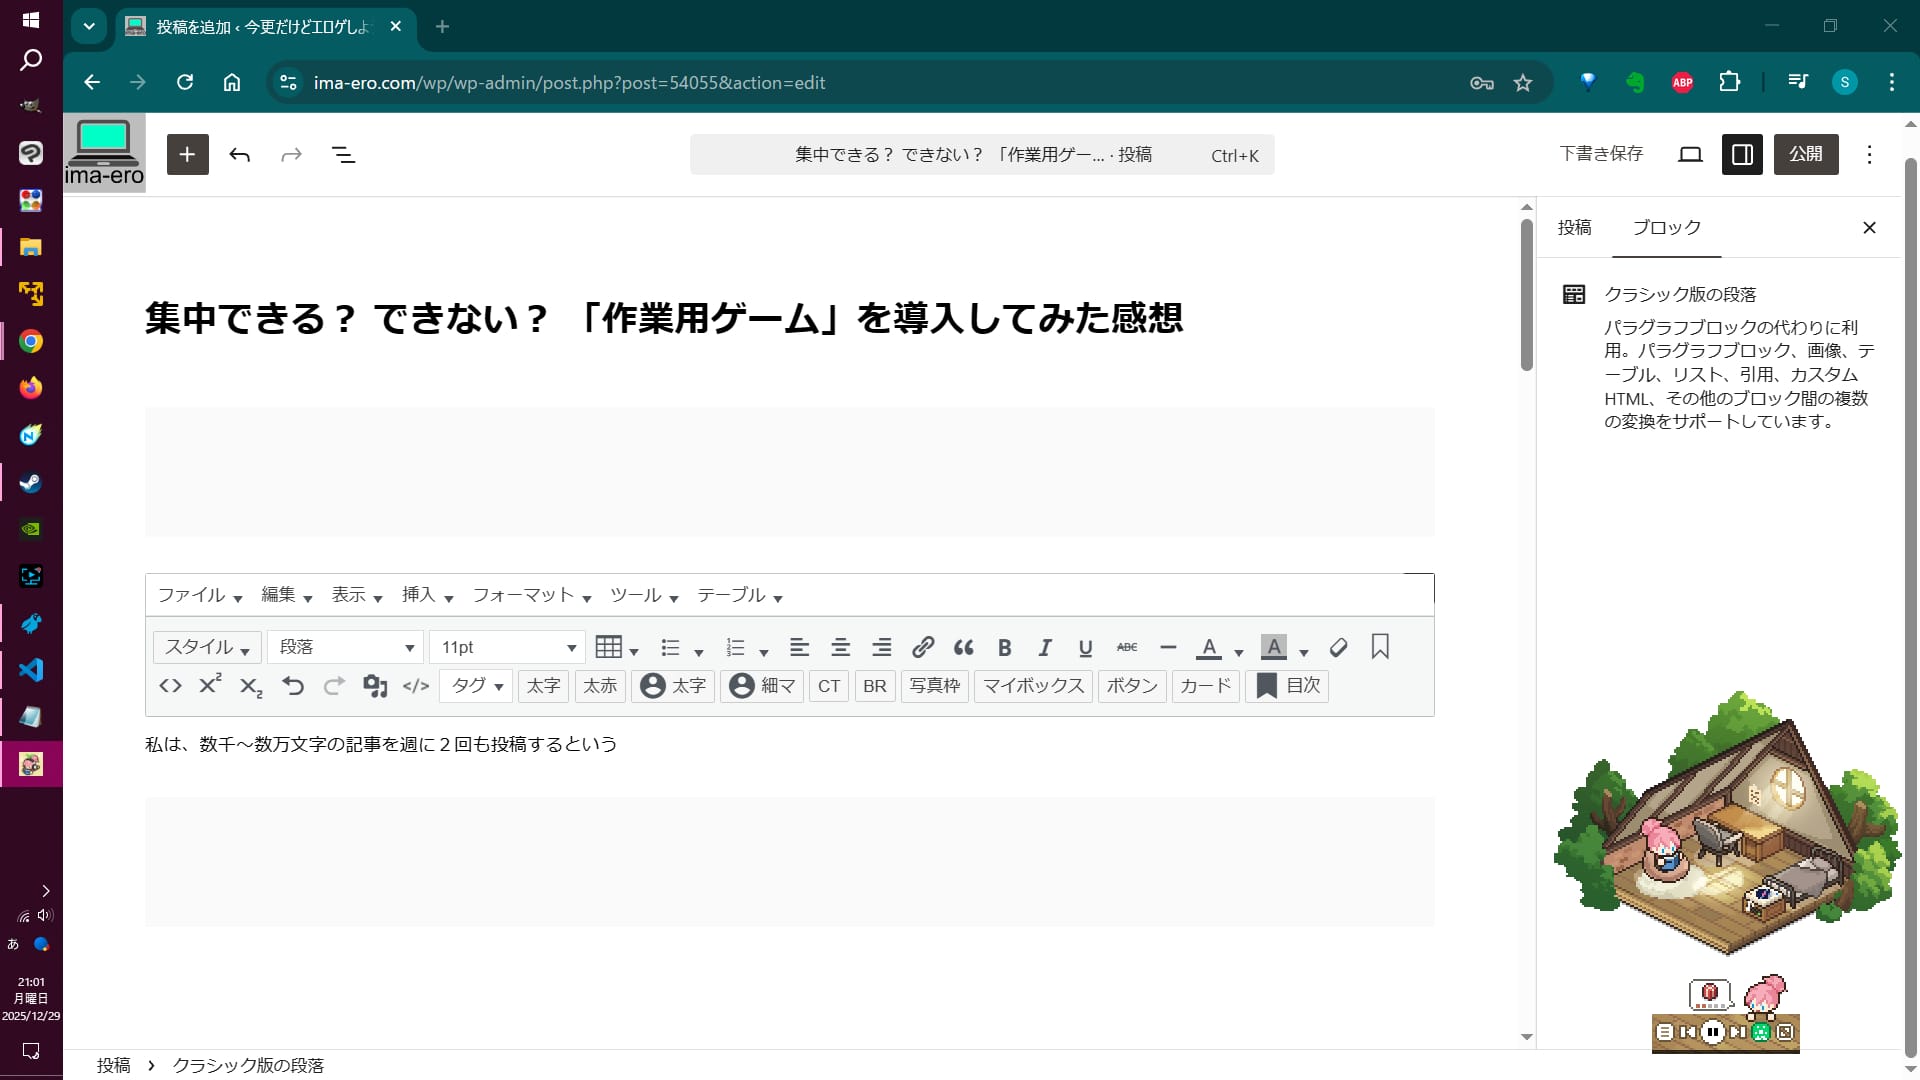1920x1080 pixels.
Task: Toggle bold formatting in the classic toolbar
Action: click(1005, 648)
